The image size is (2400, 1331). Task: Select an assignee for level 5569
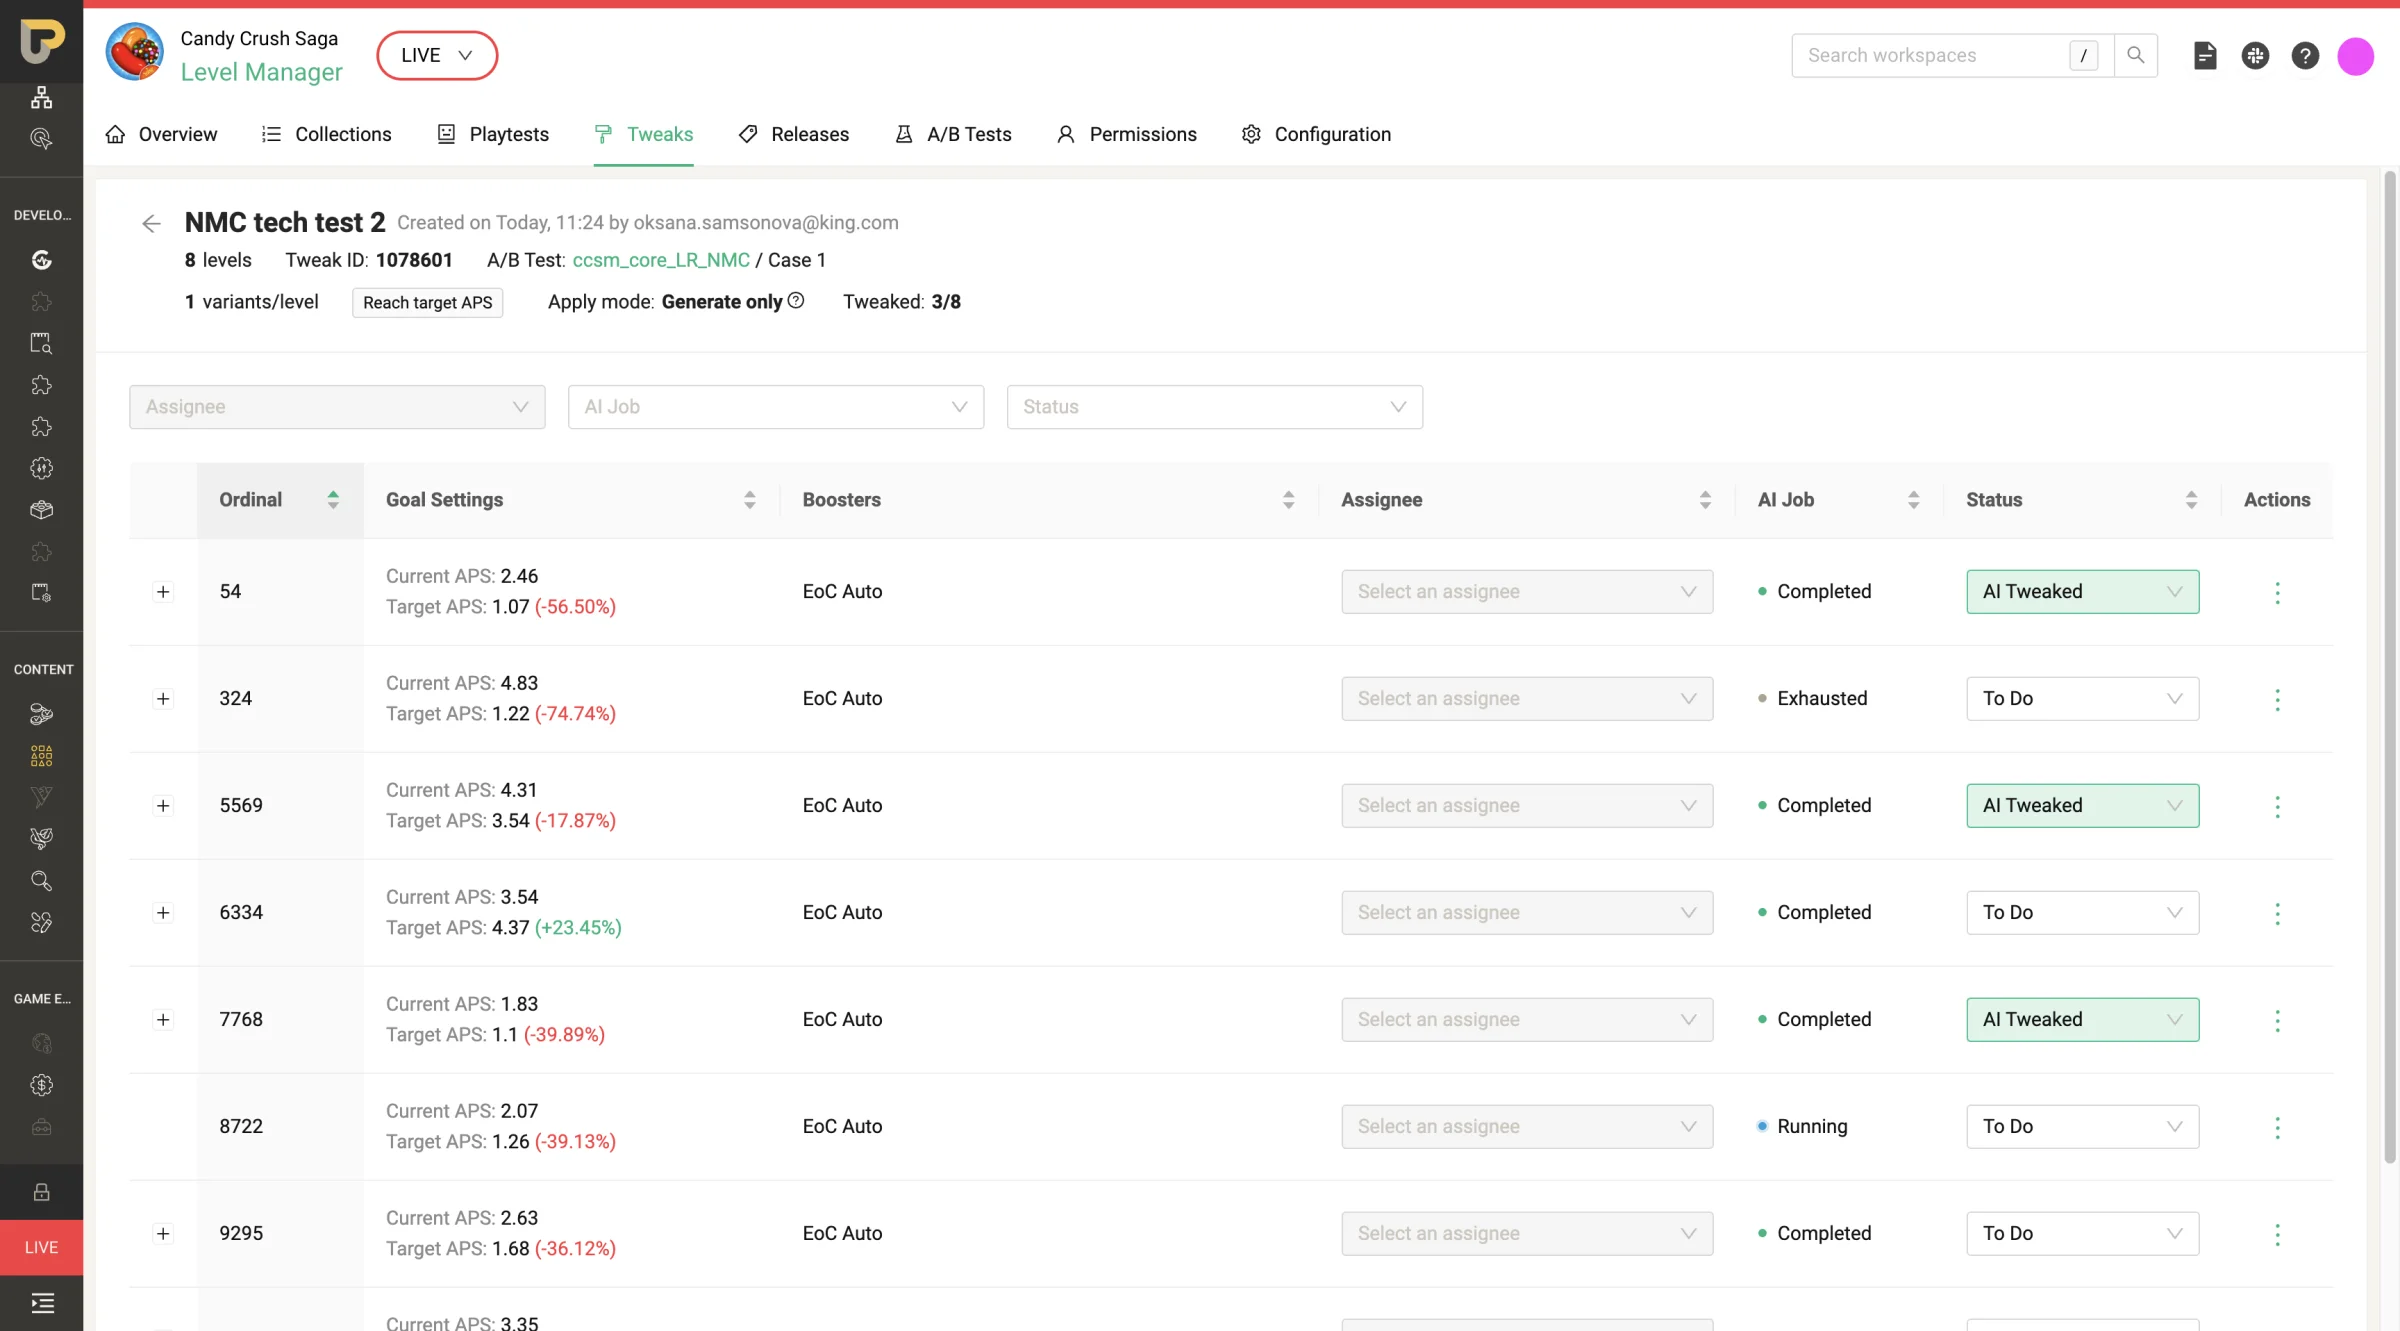(x=1526, y=806)
